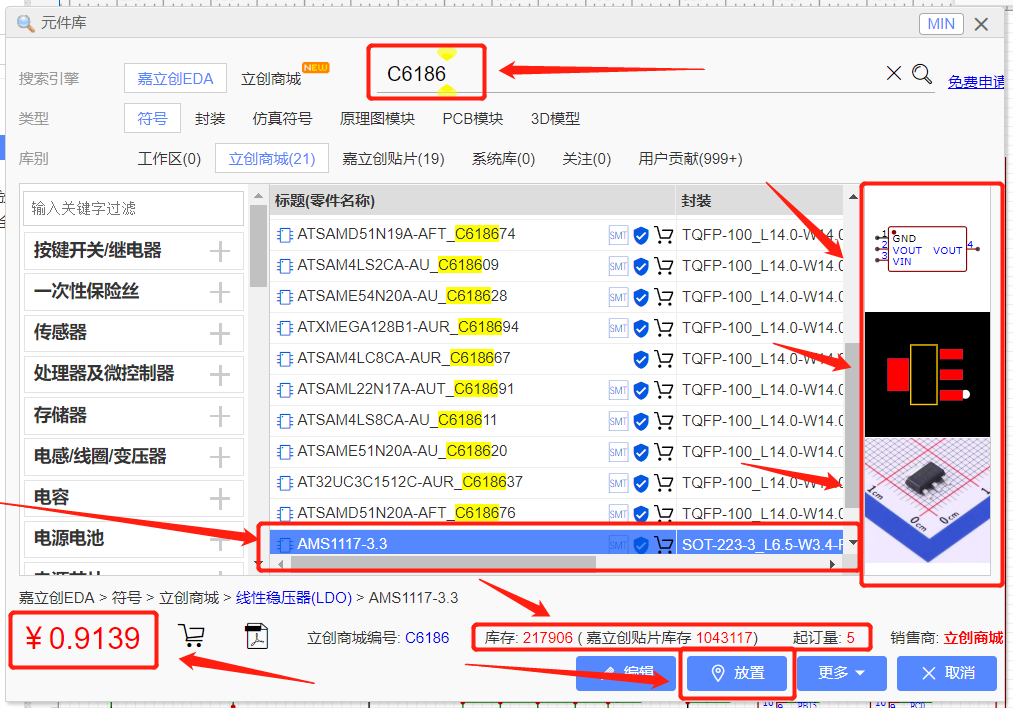
Task: Click cart icon in ATSAMD51N19A-AFT row
Action: [x=663, y=235]
